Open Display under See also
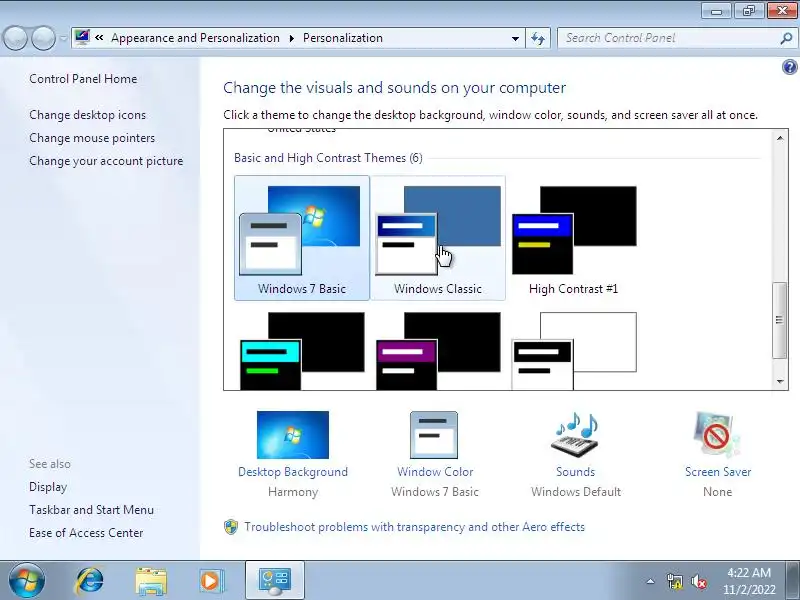The image size is (800, 600). (x=48, y=487)
